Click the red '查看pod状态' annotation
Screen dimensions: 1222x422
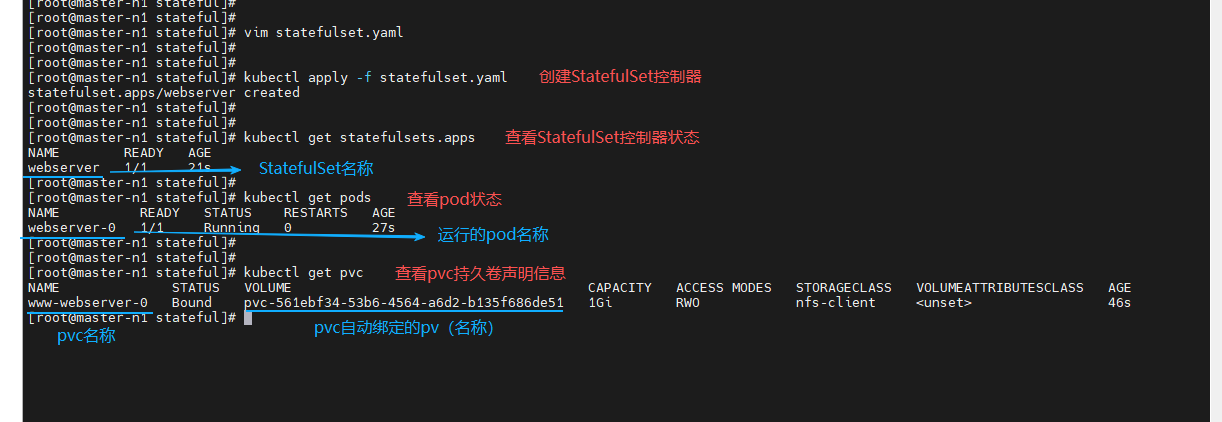[x=454, y=199]
